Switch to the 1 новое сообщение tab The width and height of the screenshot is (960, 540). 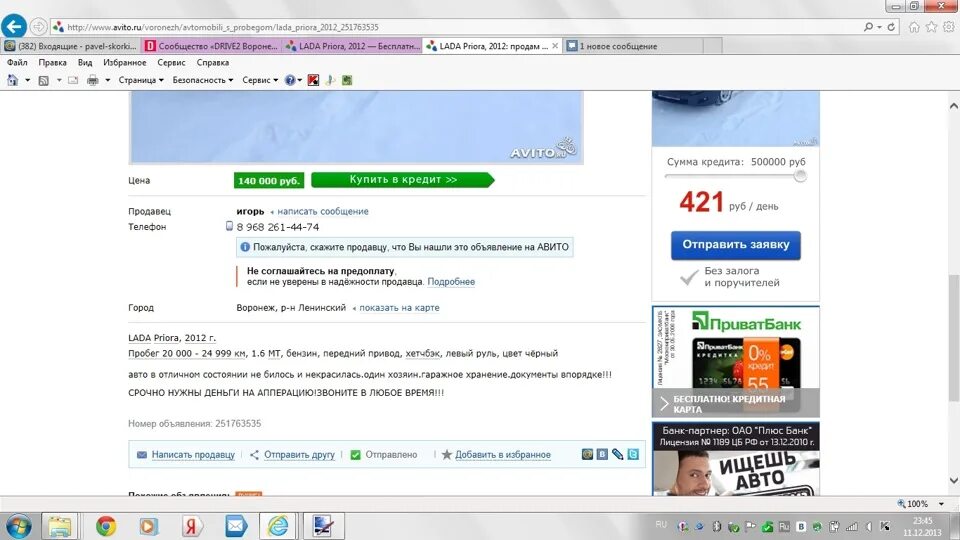[x=632, y=46]
